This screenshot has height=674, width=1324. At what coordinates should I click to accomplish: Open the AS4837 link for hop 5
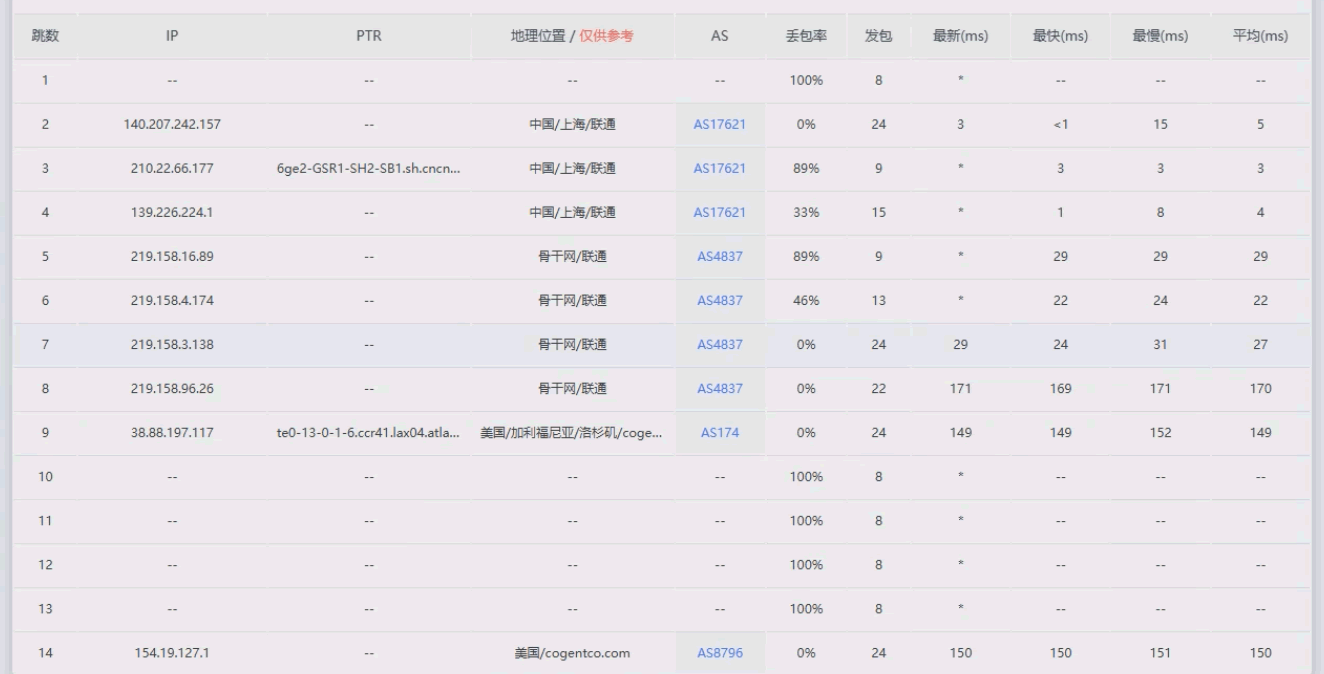coord(719,257)
